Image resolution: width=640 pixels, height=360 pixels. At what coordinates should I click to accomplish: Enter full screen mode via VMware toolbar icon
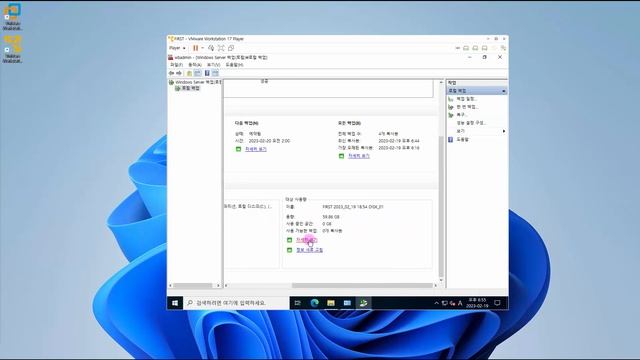pos(221,48)
